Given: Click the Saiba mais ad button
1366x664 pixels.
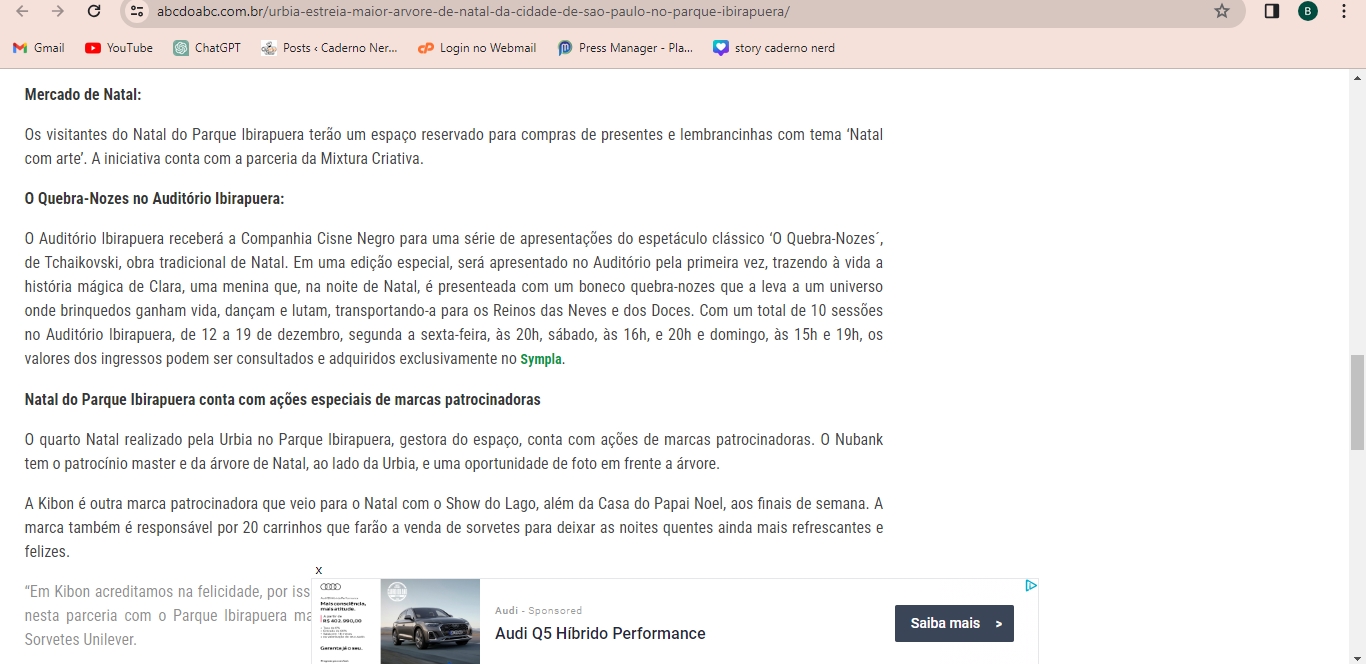Looking at the screenshot, I should pos(954,623).
